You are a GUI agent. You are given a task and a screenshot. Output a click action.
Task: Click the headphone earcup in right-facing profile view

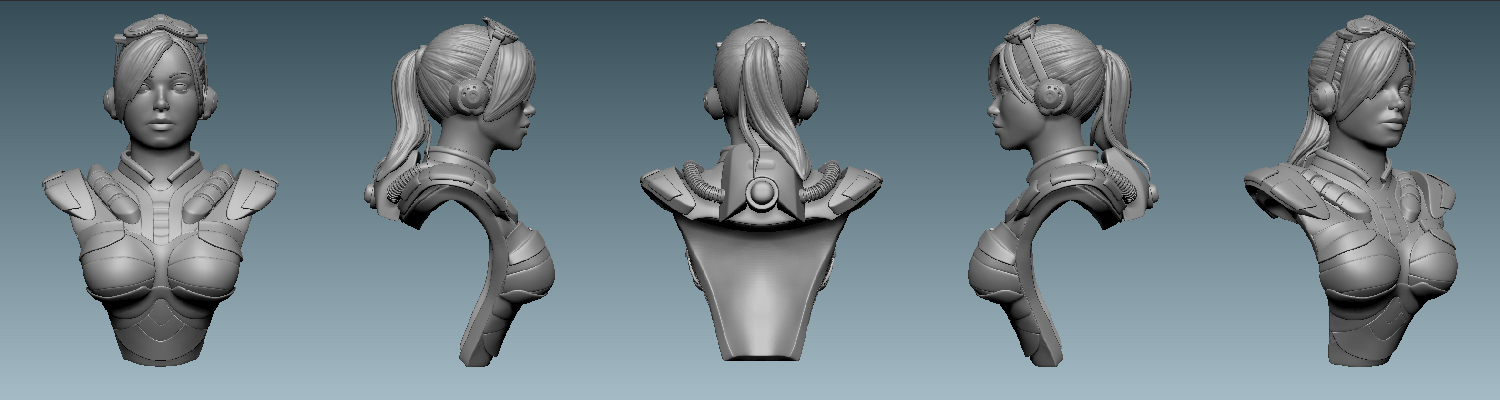click(x=468, y=96)
